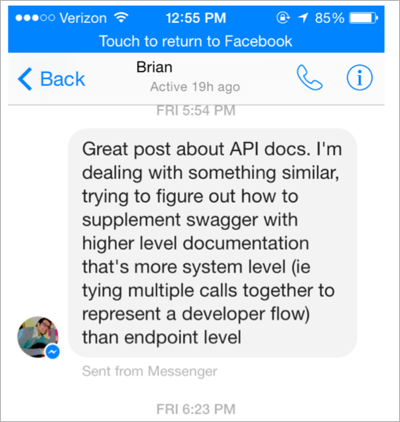Viewport: 400px width, 422px height.
Task: Tap the API docs message bubble
Action: (212, 243)
